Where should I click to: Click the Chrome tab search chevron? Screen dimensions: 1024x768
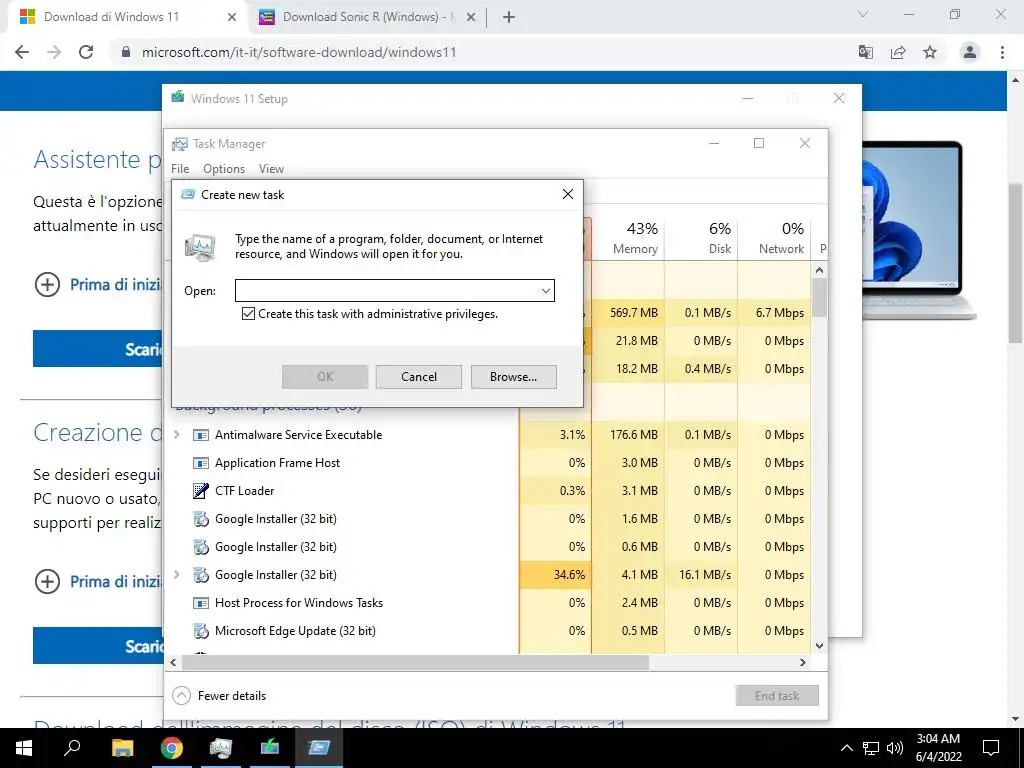click(862, 14)
